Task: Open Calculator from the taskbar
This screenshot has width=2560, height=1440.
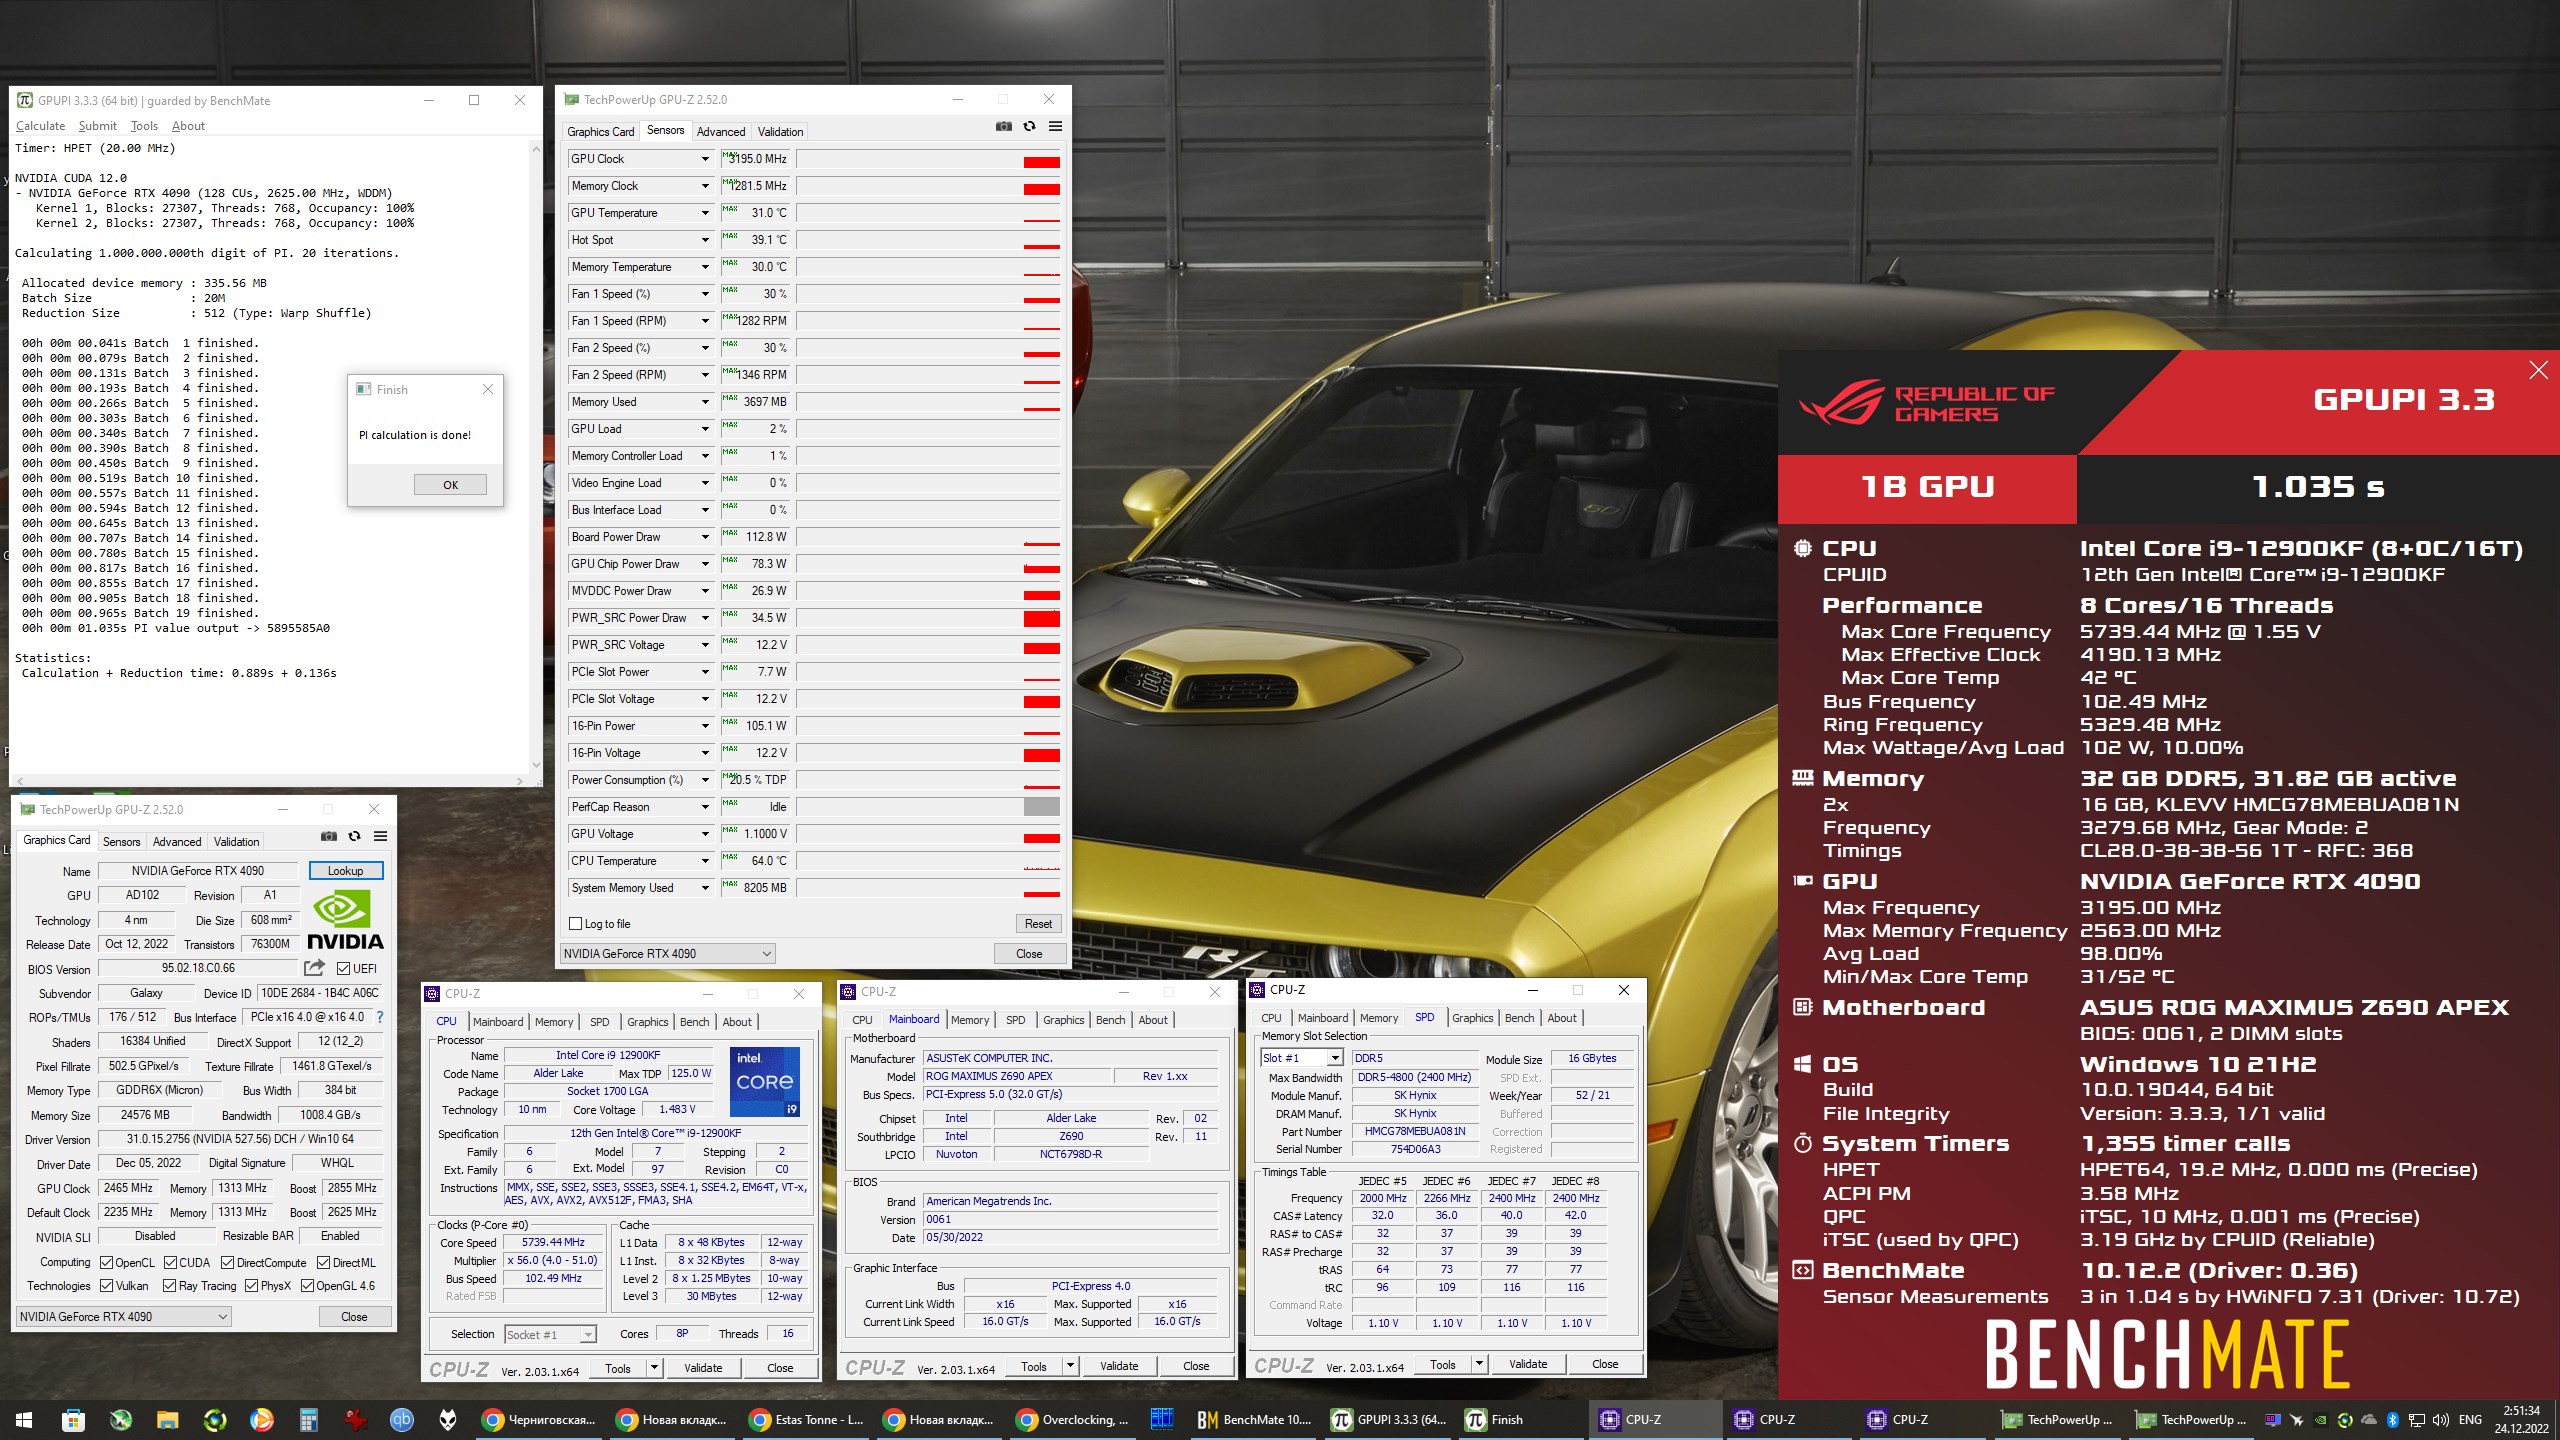Action: pyautogui.click(x=308, y=1419)
